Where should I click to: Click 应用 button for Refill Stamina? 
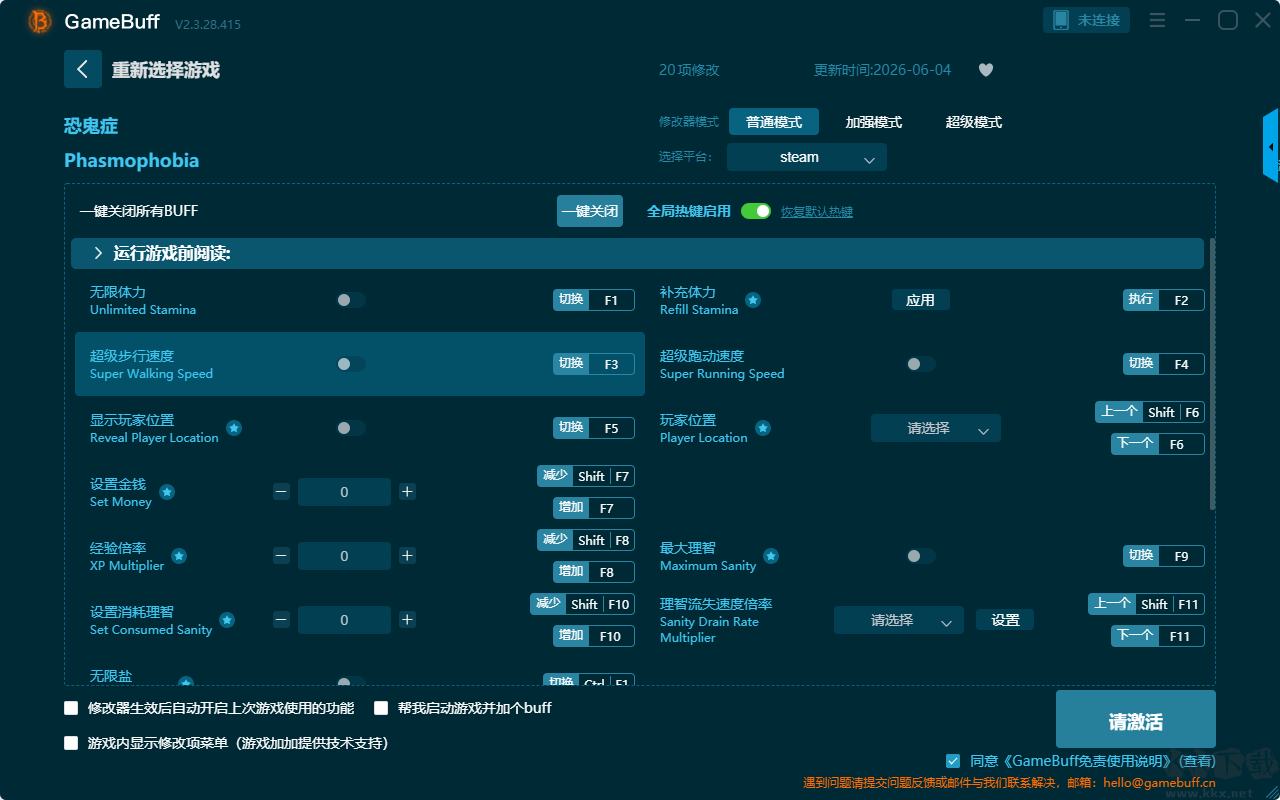[x=920, y=300]
